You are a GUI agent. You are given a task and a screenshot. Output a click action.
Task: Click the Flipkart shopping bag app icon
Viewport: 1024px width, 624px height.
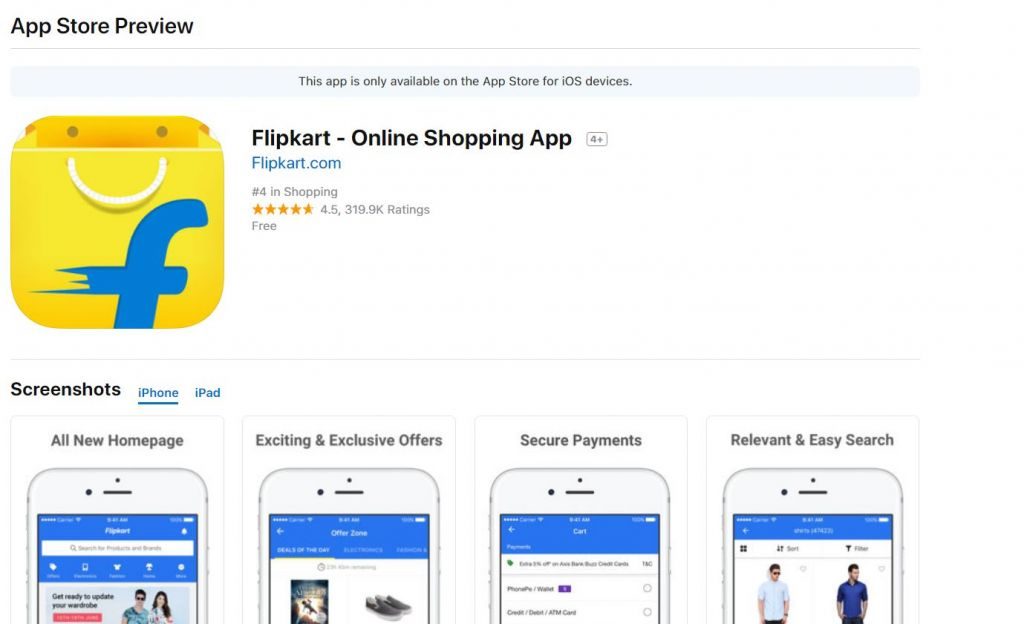(118, 222)
